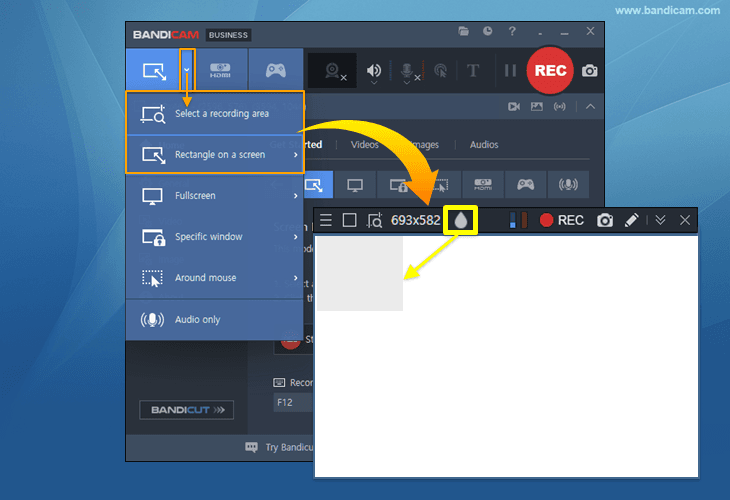The image size is (730, 500).
Task: Click the broadcast signal icon in status bar
Action: pos(560,107)
